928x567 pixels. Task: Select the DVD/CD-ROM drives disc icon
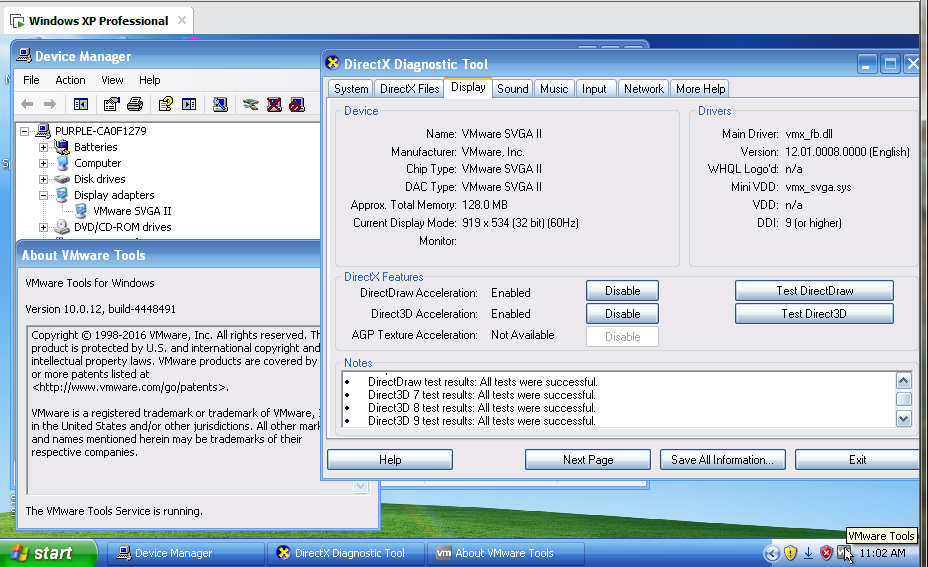click(x=62, y=227)
